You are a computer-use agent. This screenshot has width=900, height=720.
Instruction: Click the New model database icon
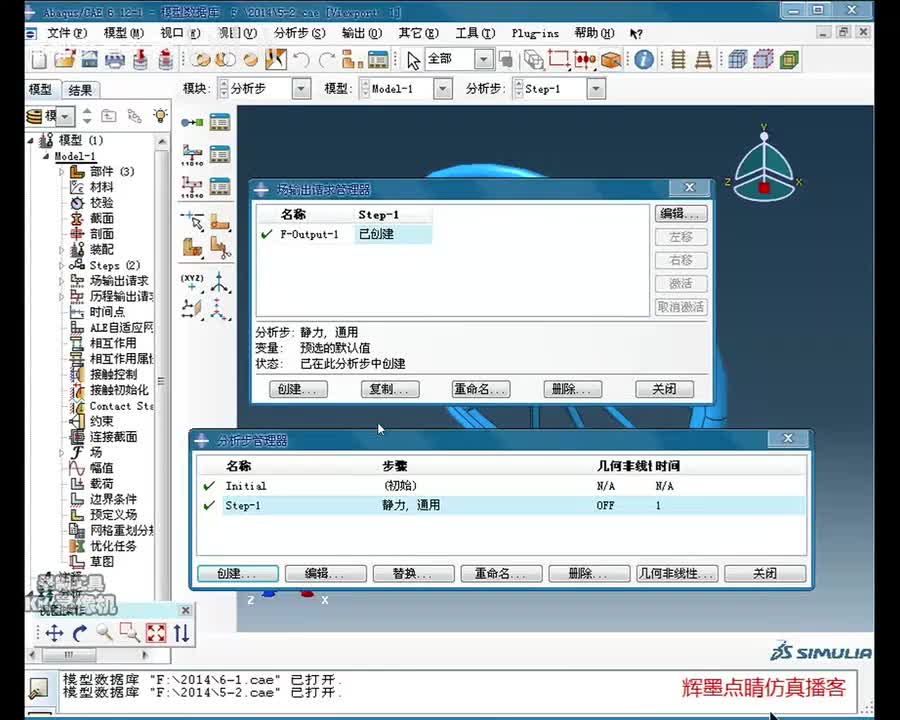[x=39, y=59]
